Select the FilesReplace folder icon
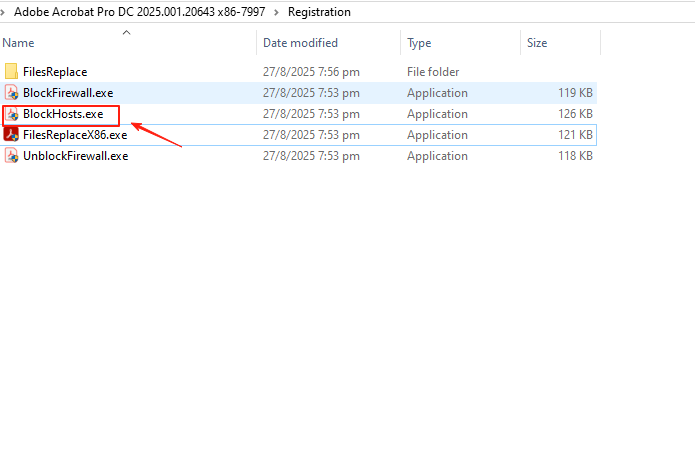 (x=12, y=72)
